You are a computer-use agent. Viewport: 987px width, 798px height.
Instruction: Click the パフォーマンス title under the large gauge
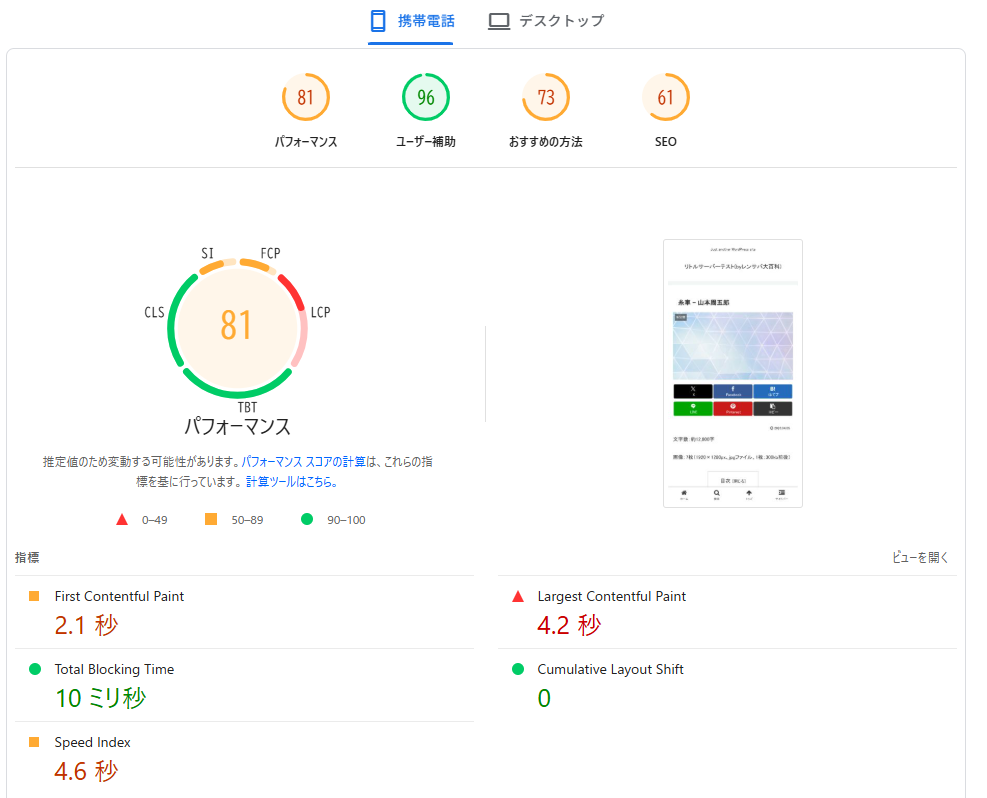pos(237,427)
